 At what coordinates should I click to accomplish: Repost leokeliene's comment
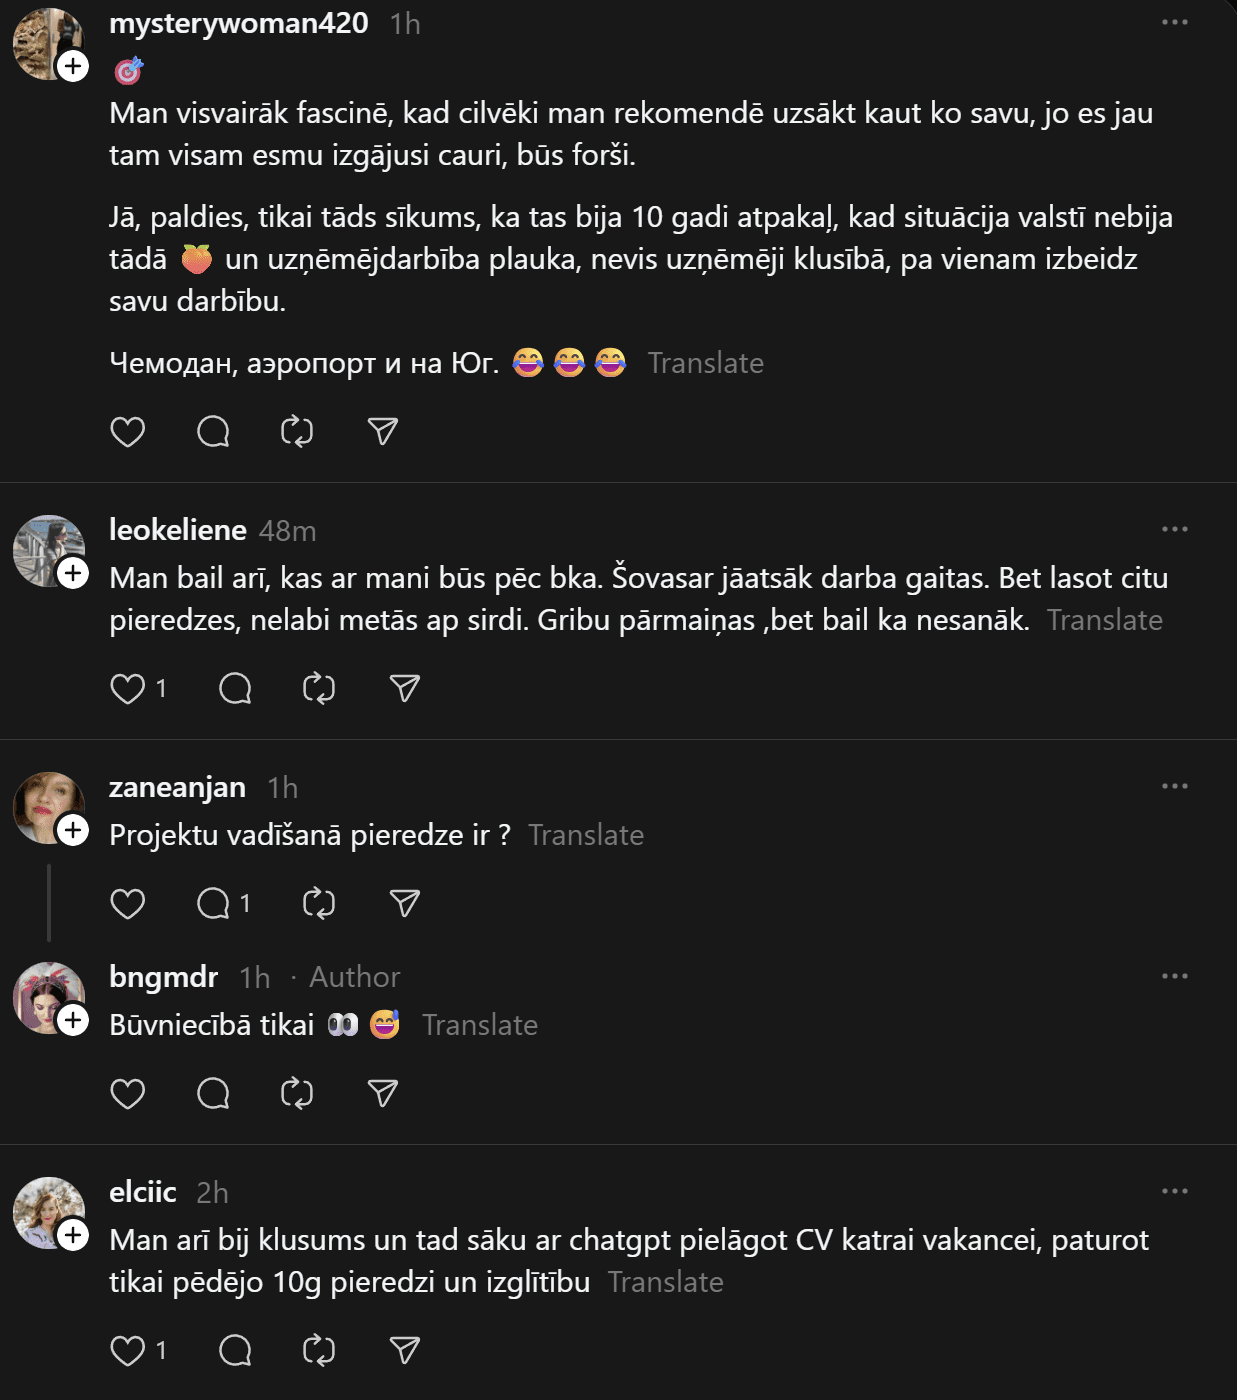pos(319,689)
